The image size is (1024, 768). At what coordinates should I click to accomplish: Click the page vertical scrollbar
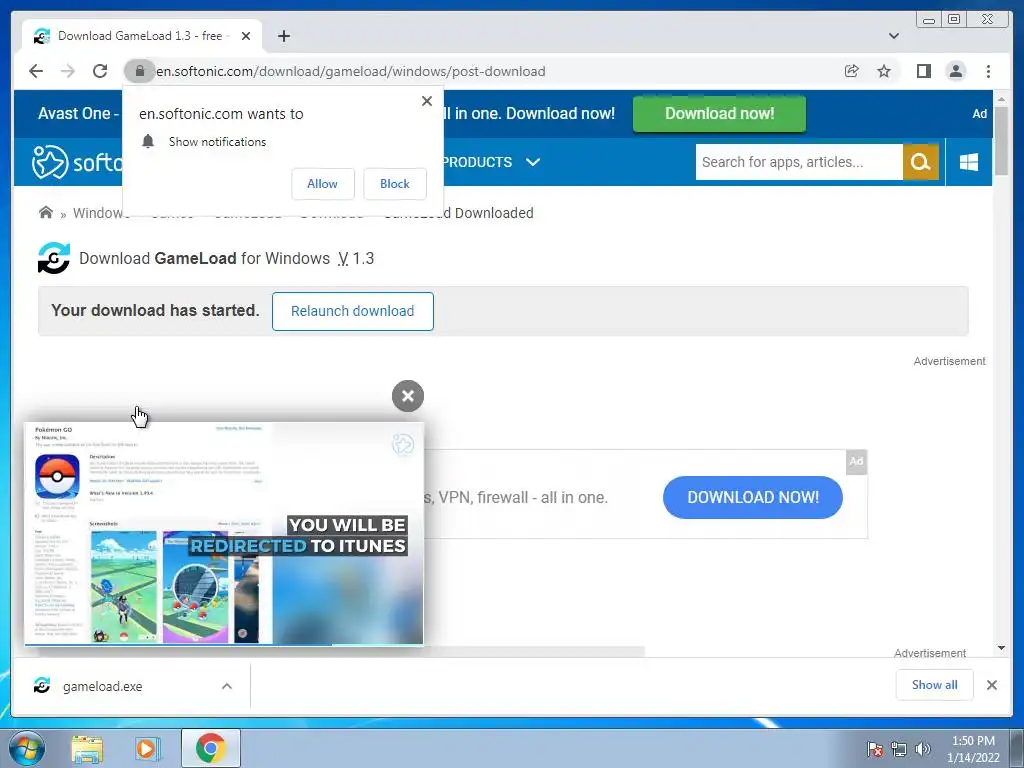1001,140
